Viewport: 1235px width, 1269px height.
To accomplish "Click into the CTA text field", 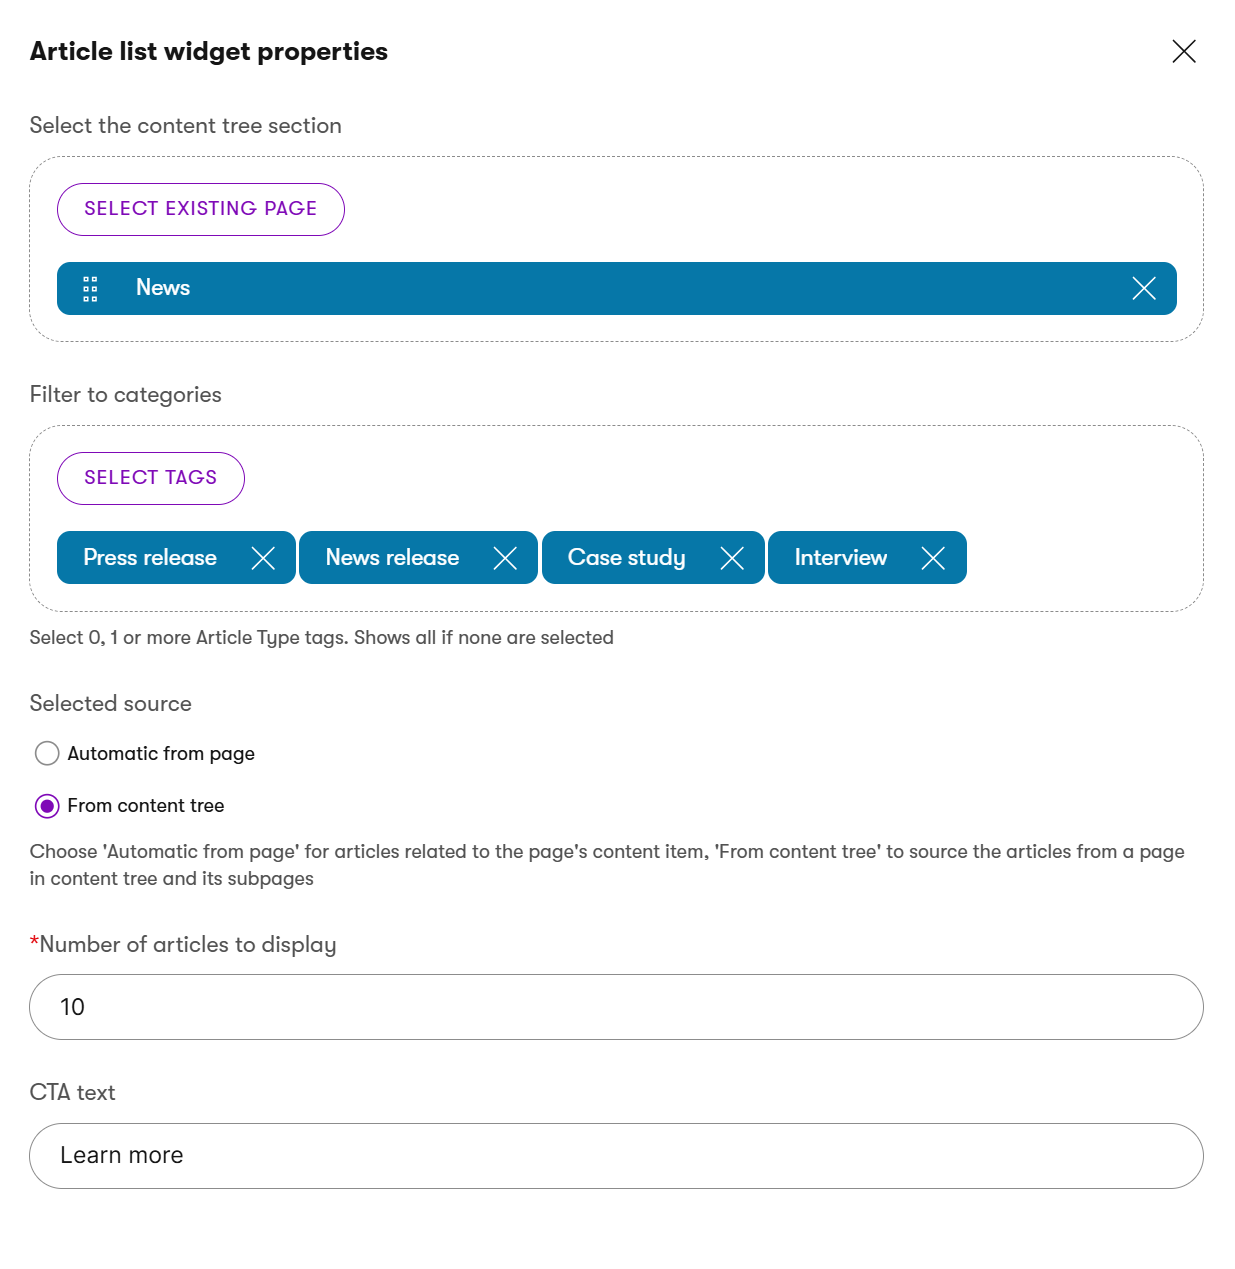I will pos(615,1156).
